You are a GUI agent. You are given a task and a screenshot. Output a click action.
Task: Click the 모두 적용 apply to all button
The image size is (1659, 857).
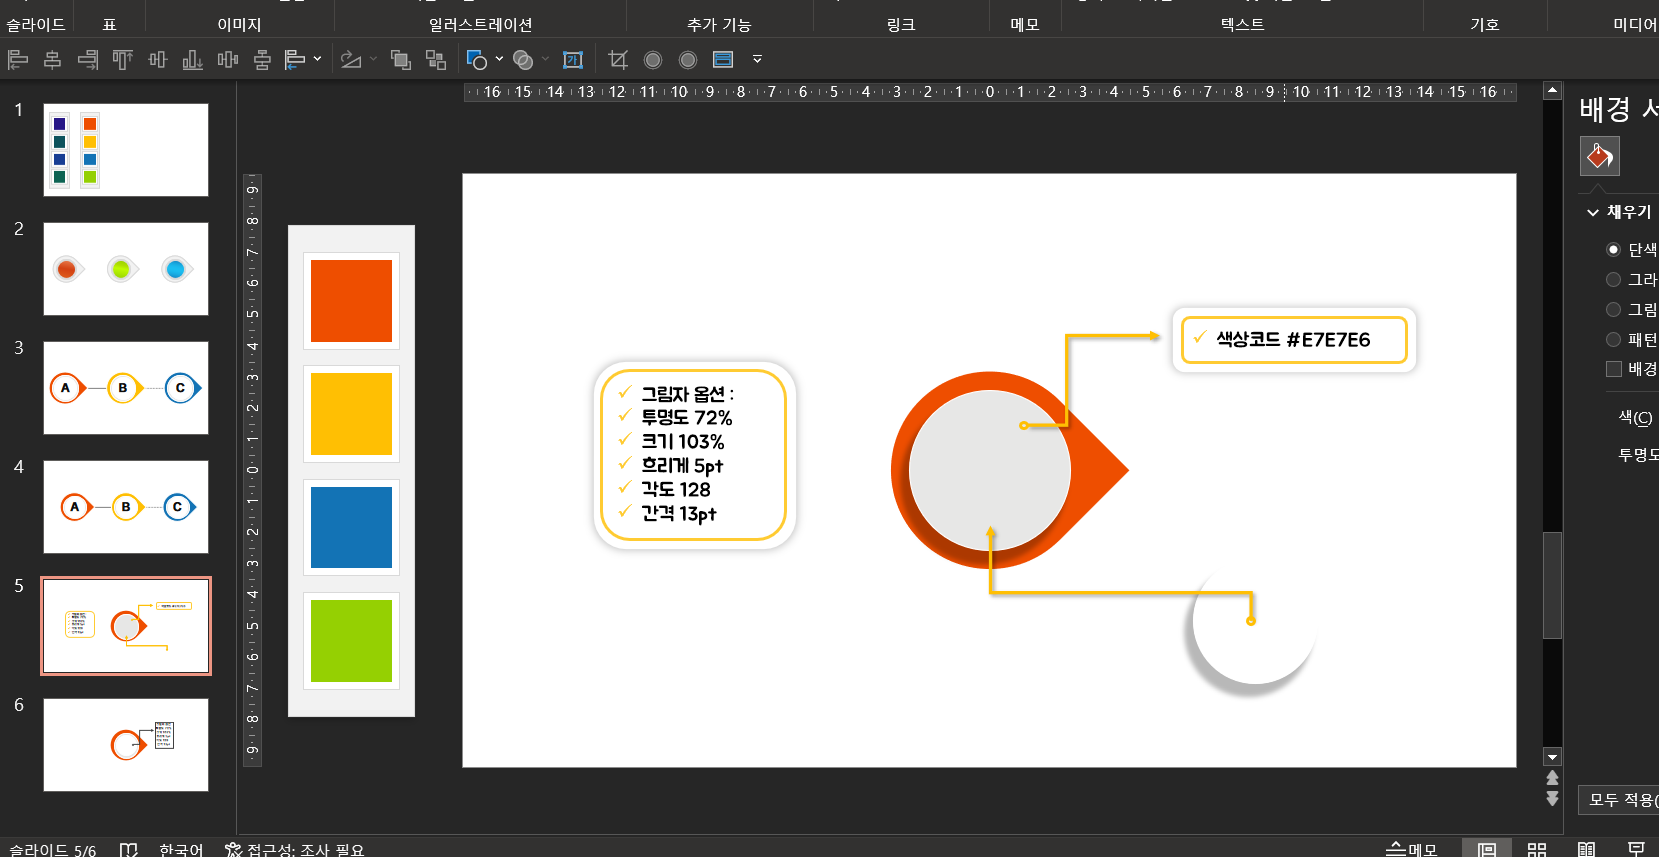tap(1620, 800)
